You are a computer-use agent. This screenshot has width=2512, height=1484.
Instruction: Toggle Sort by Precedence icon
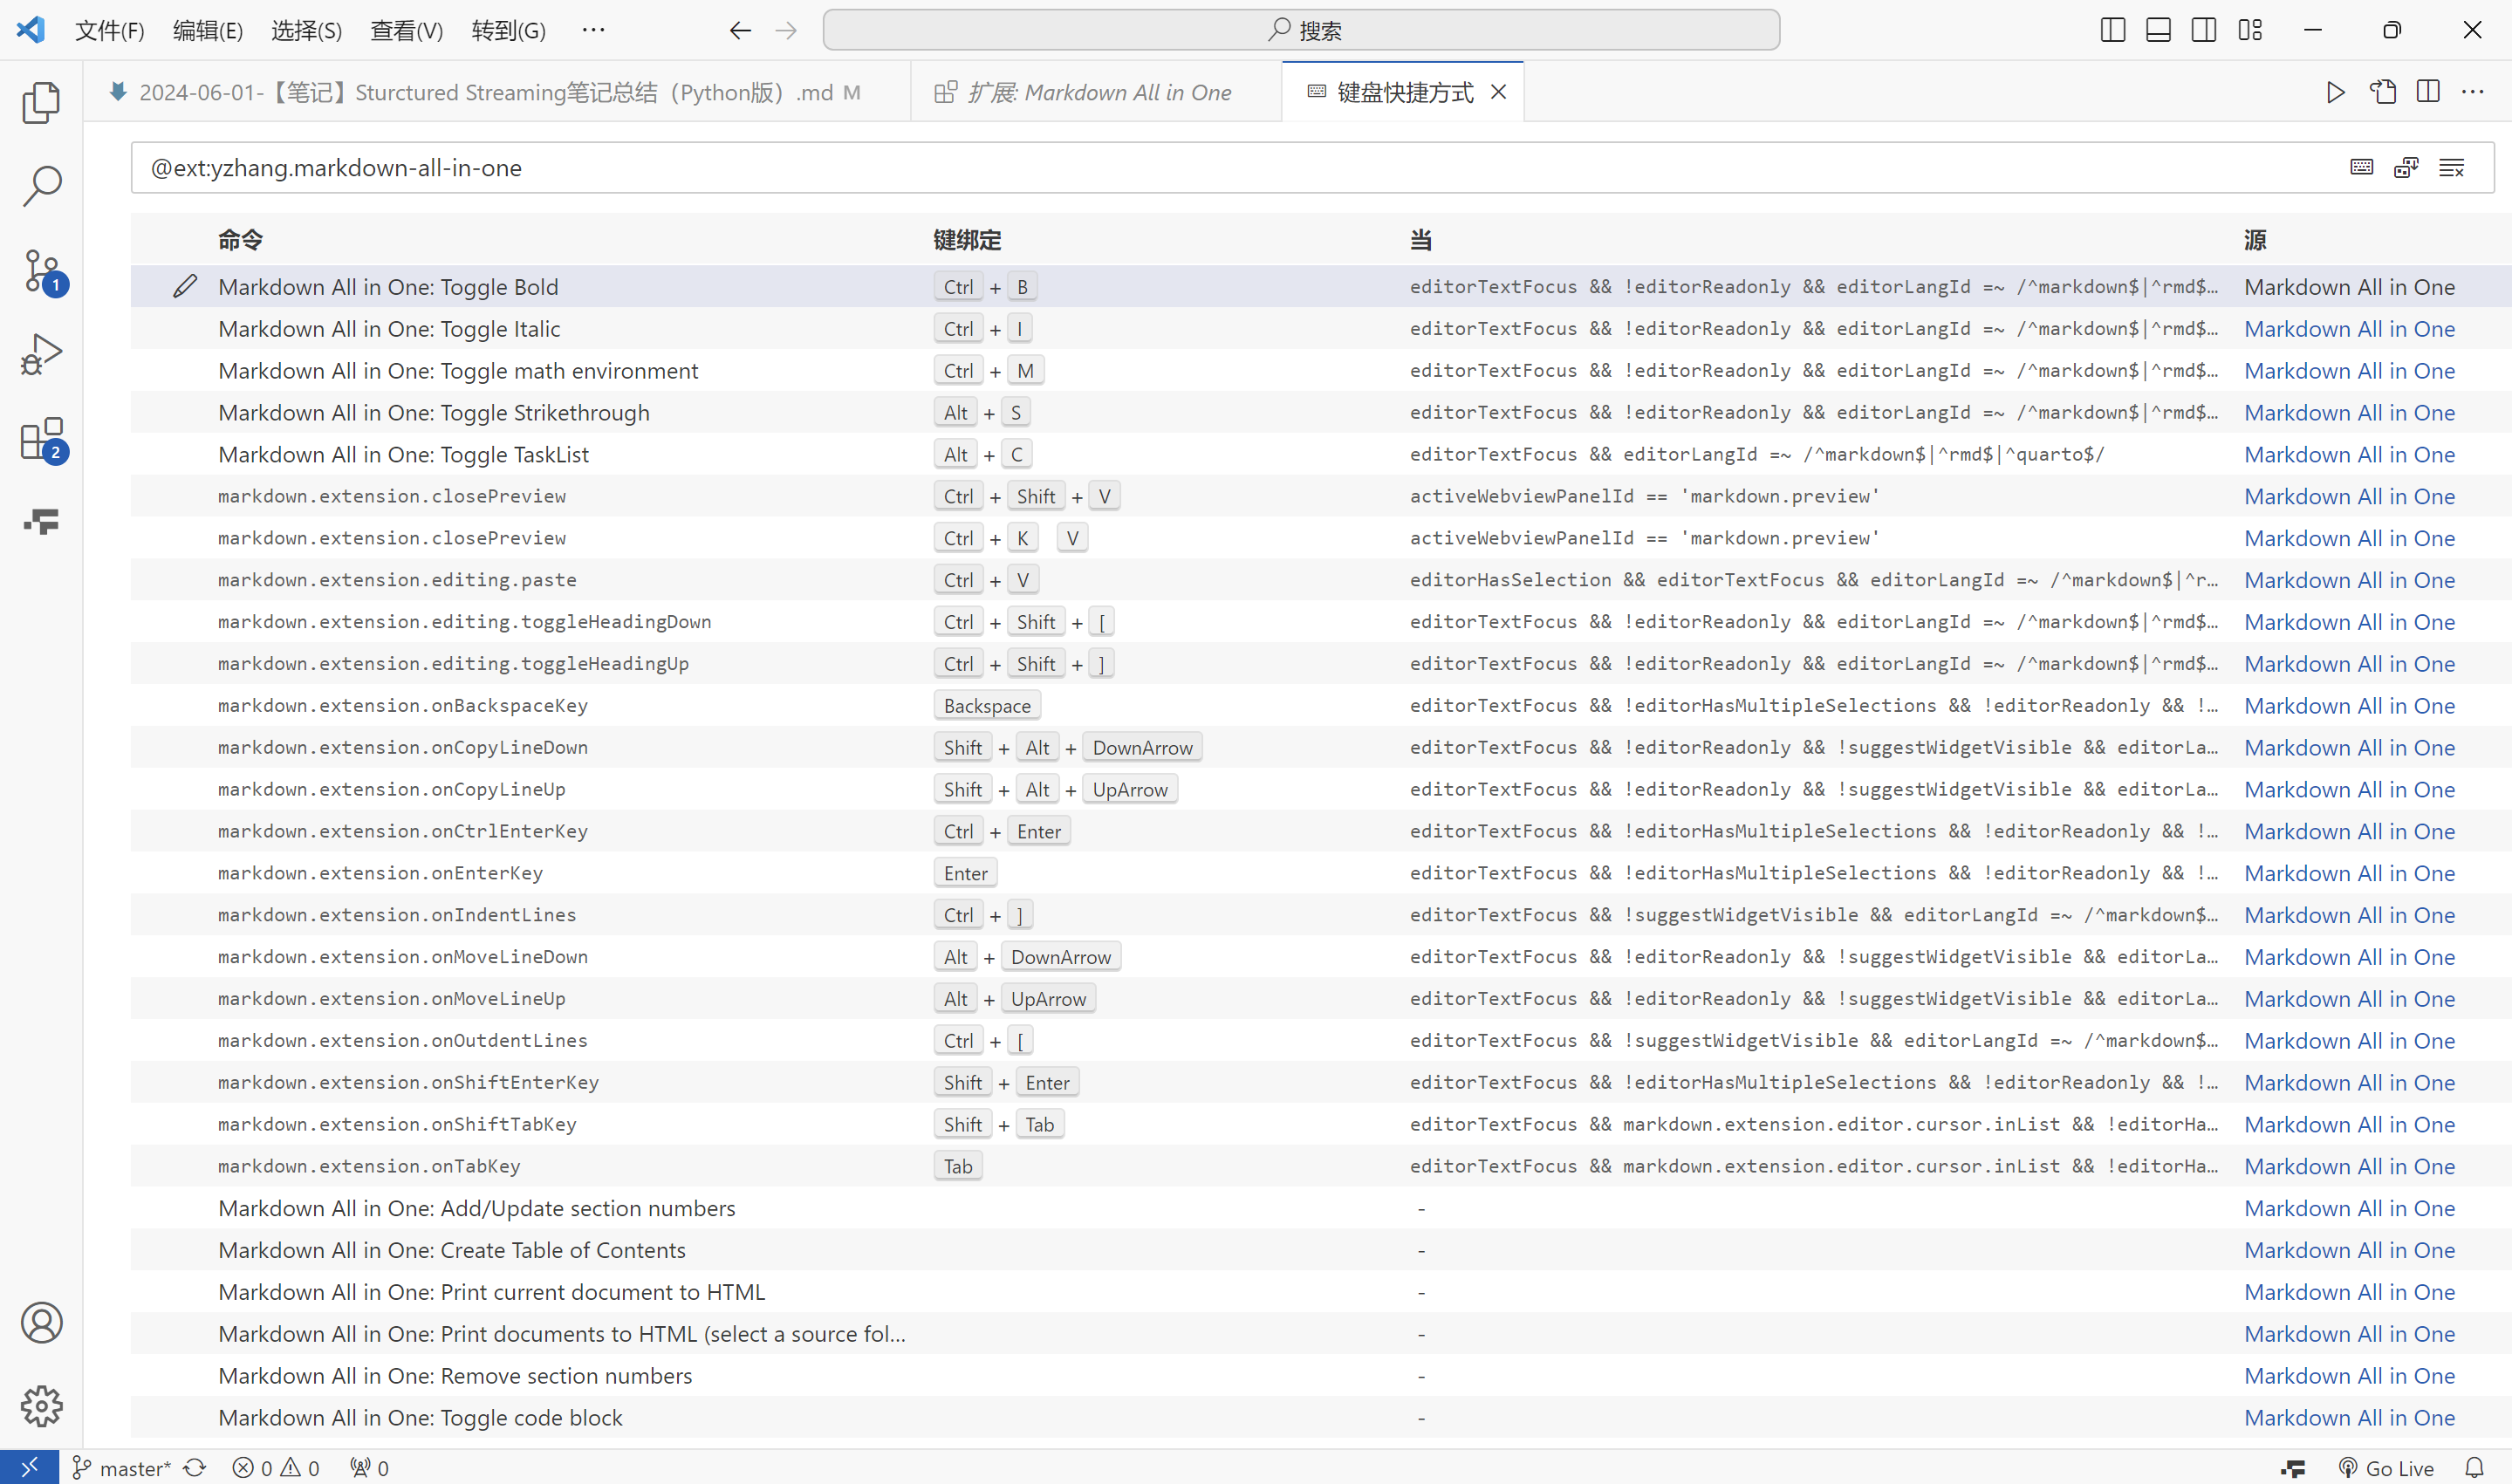(x=2406, y=167)
